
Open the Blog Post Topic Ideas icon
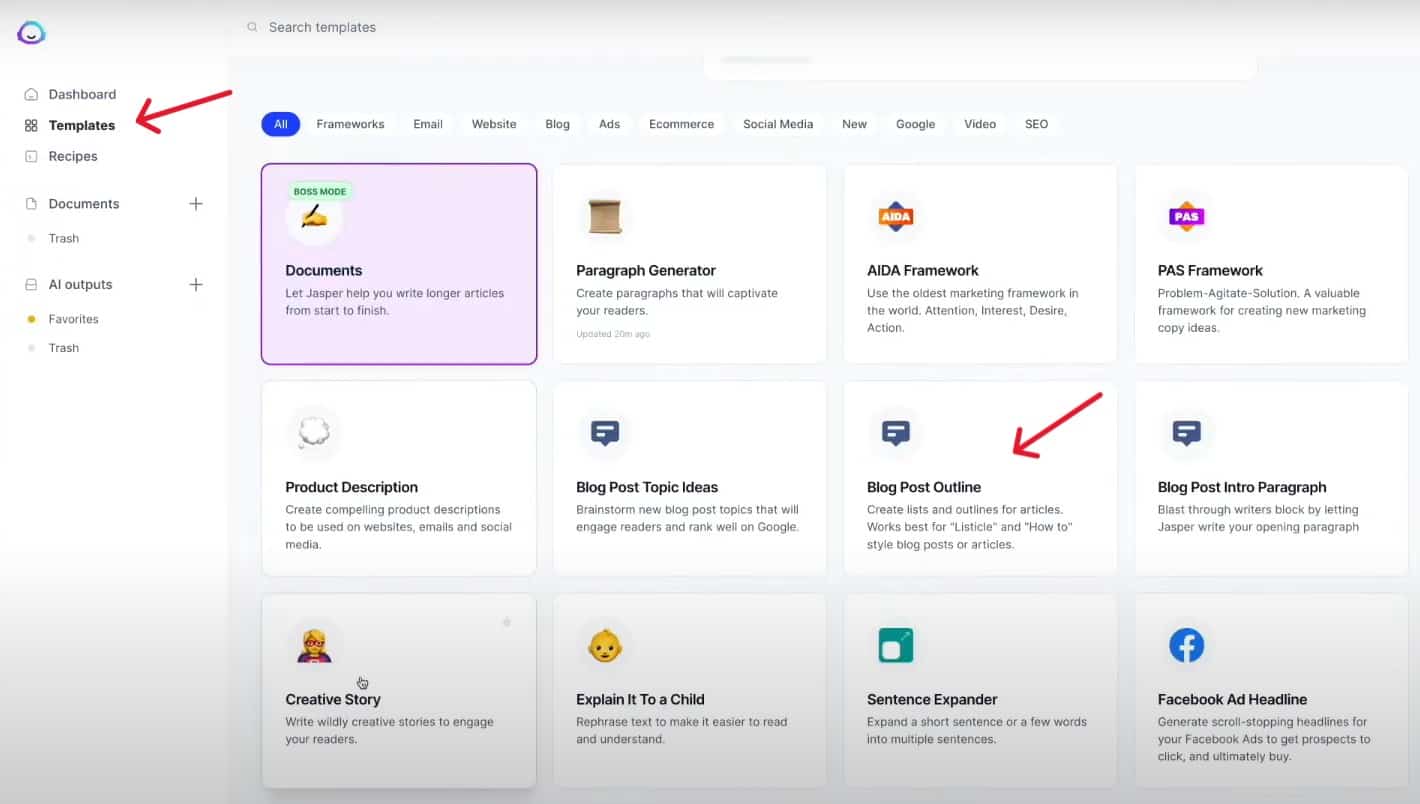click(x=605, y=432)
